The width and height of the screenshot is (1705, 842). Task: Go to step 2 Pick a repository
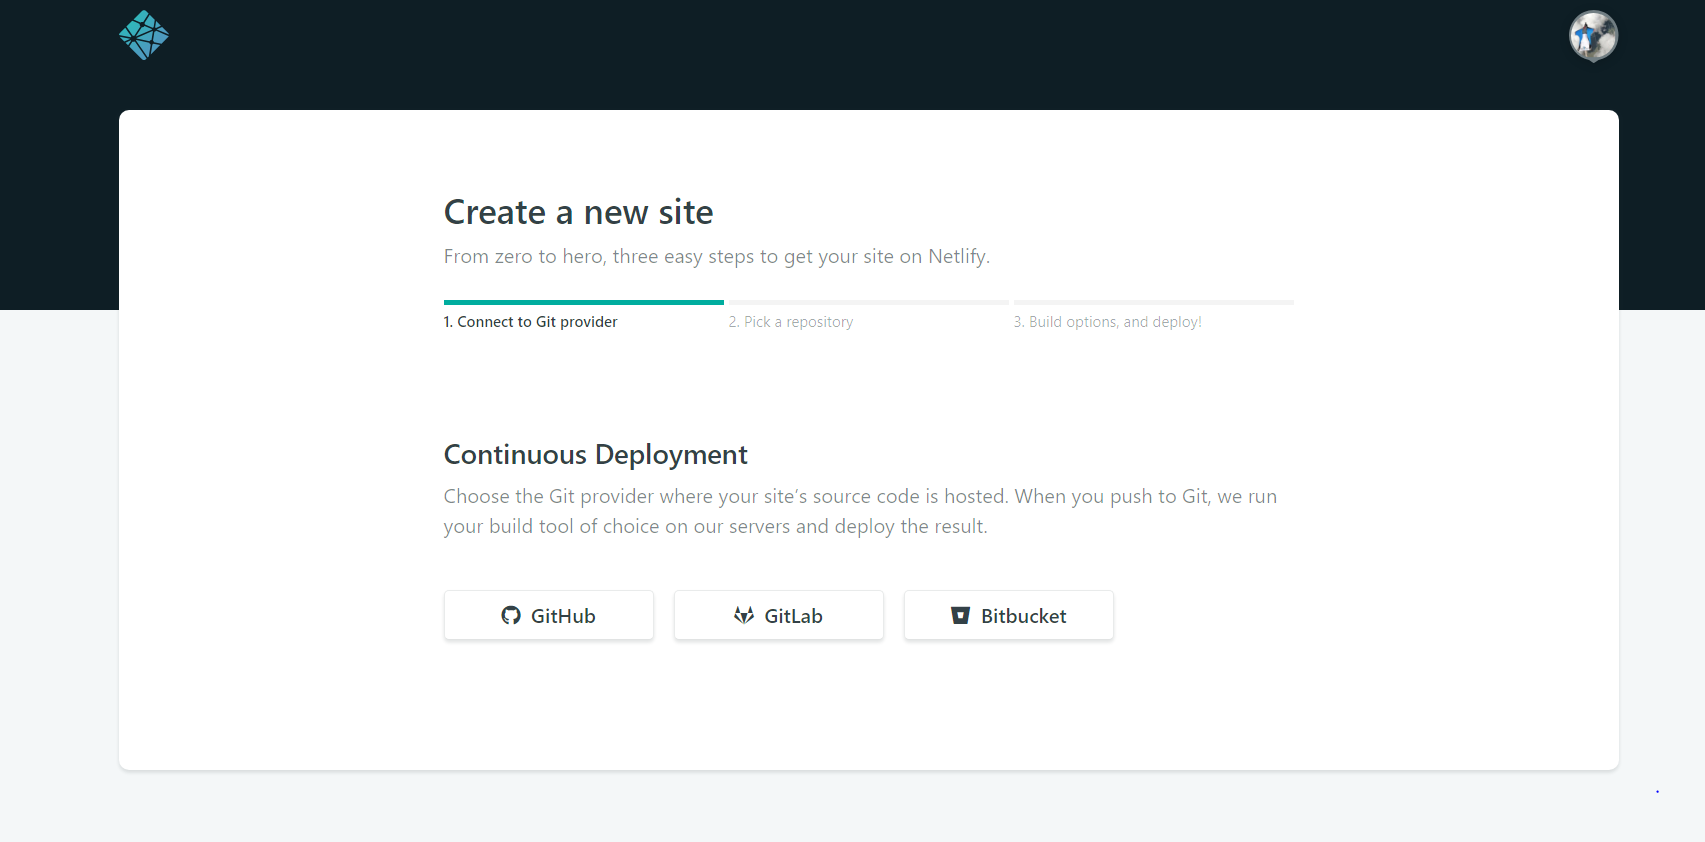click(790, 322)
